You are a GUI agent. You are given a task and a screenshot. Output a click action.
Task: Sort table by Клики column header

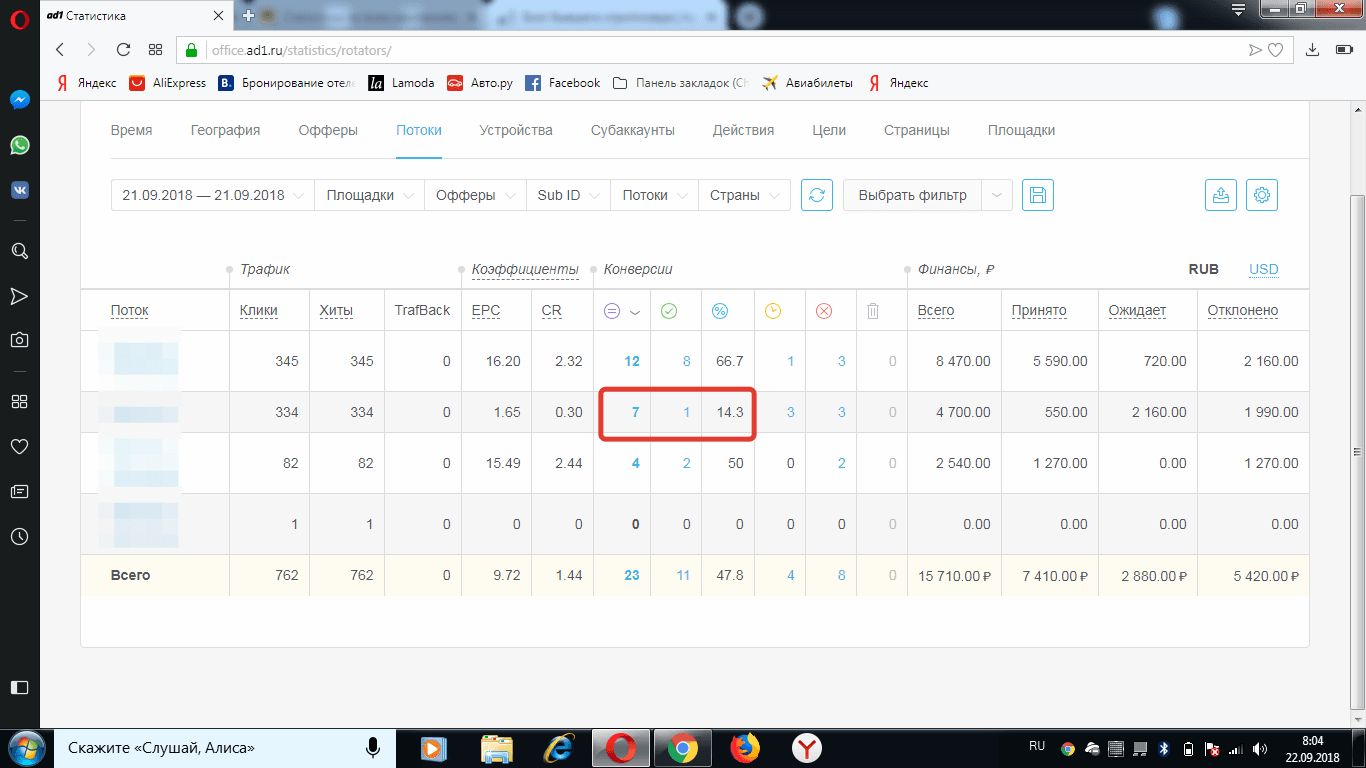click(x=259, y=311)
